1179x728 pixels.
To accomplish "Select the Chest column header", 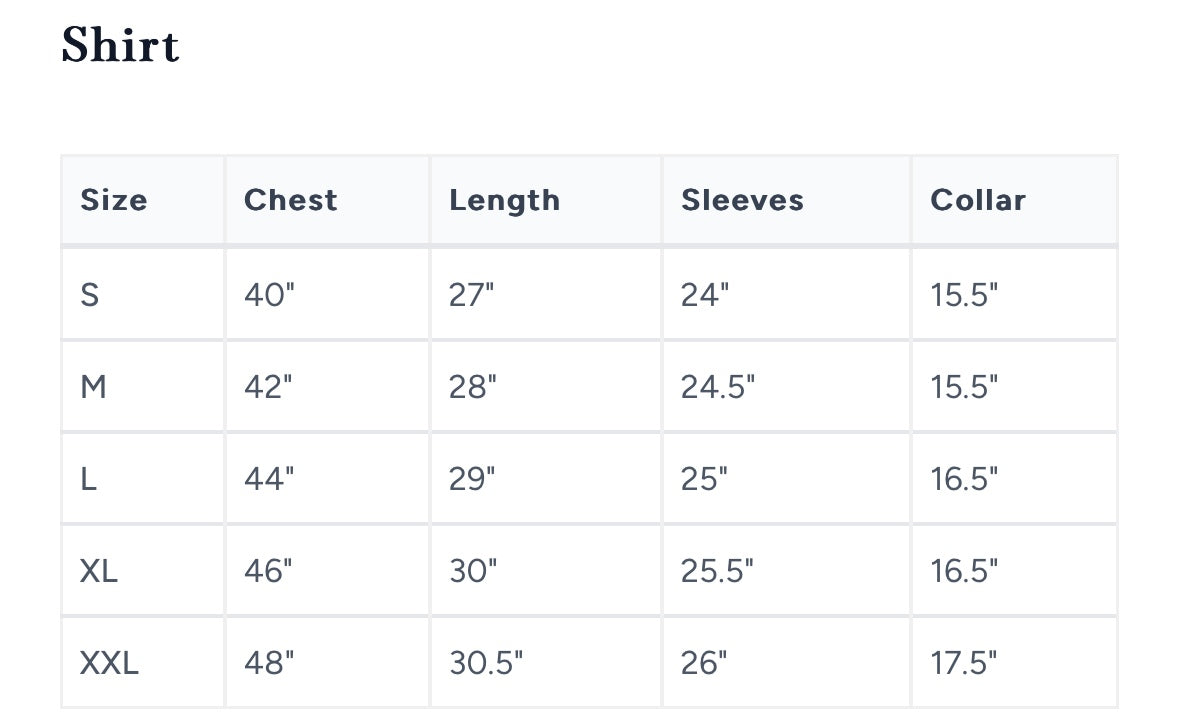I will click(291, 200).
